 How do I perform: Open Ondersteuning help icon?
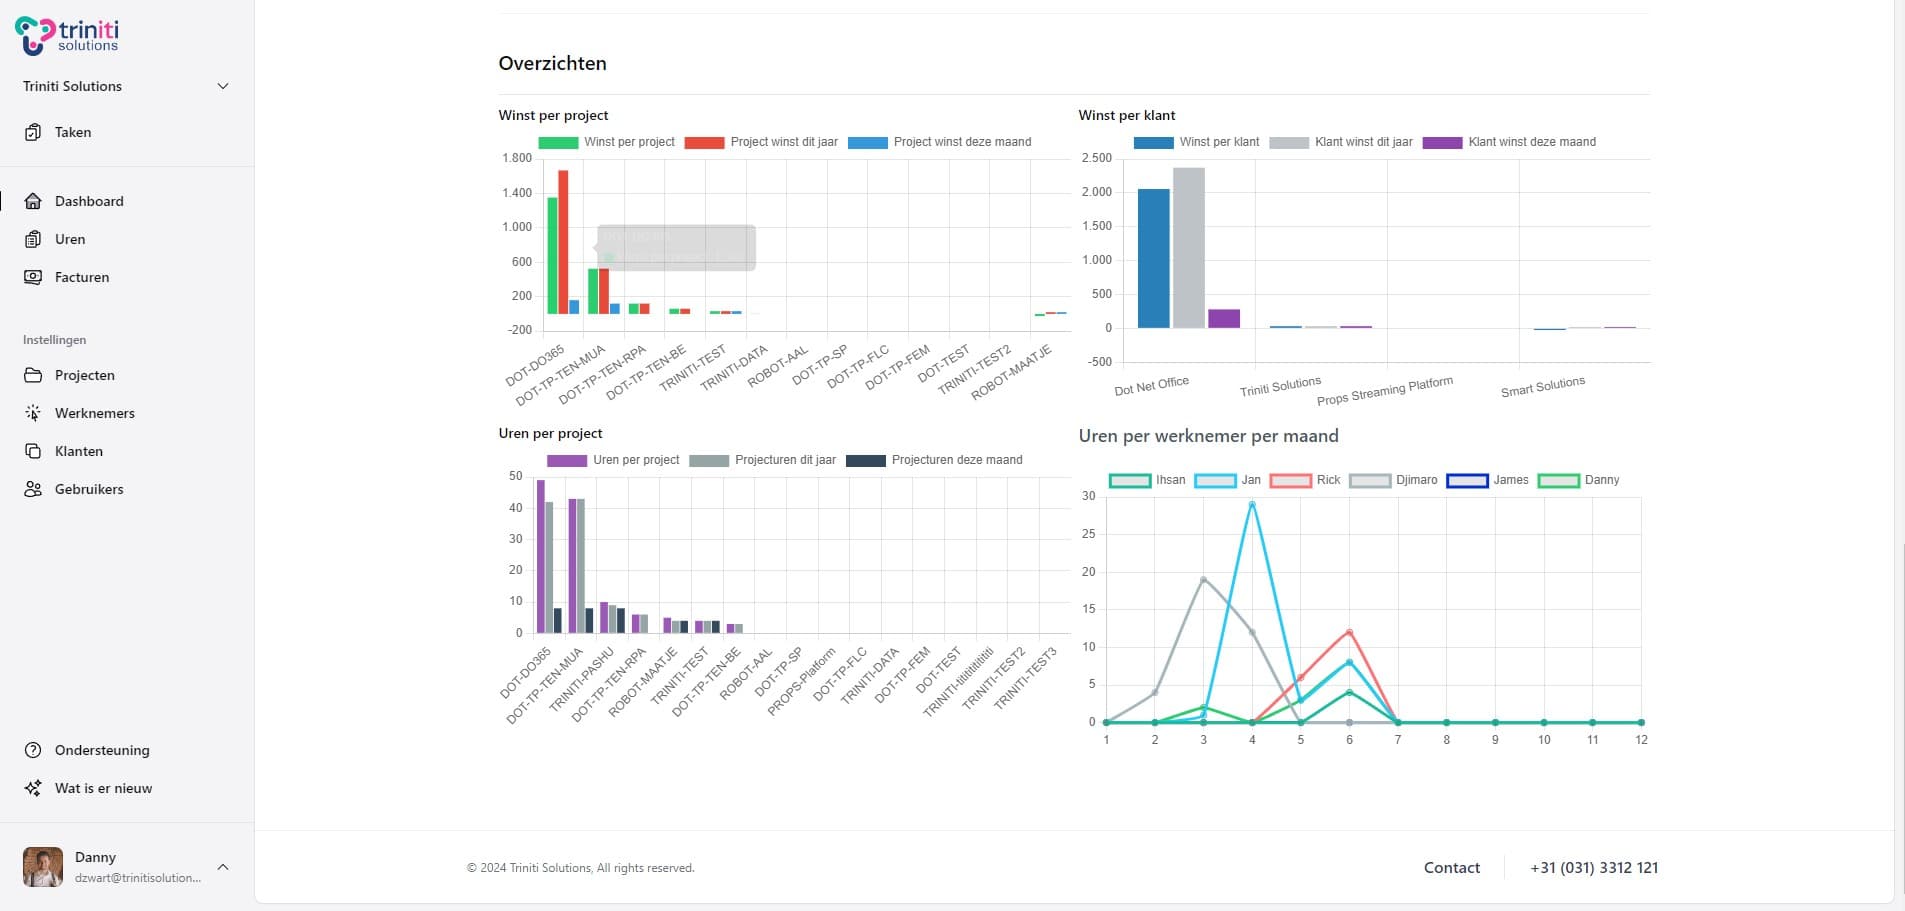[33, 750]
